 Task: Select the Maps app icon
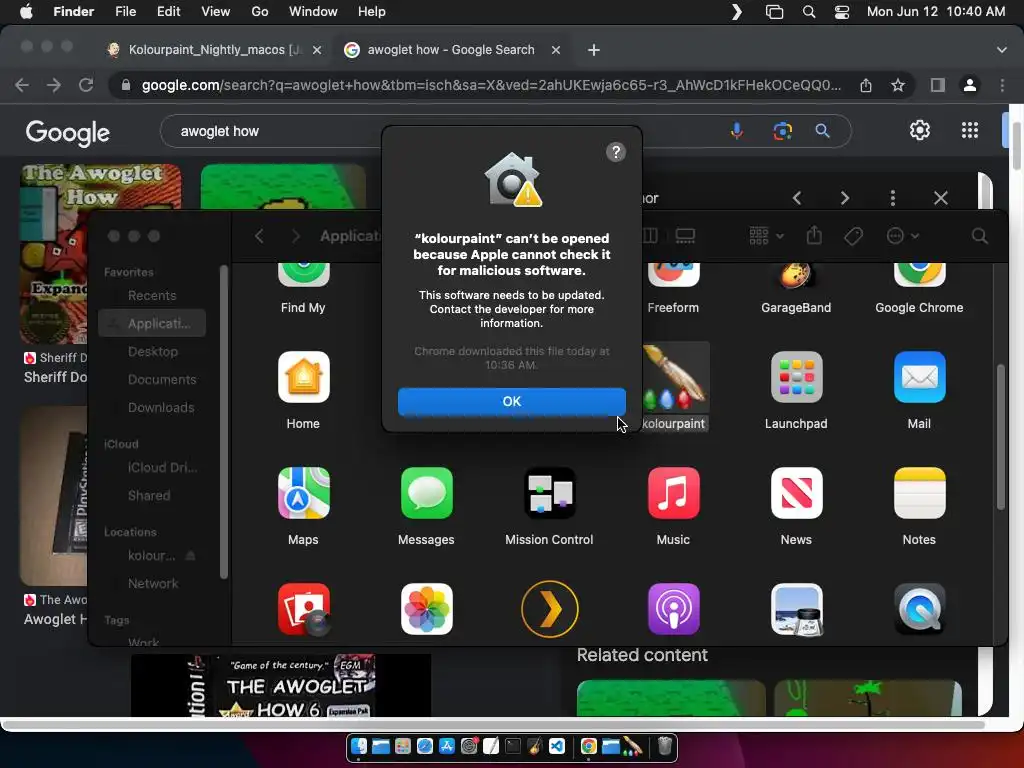coord(303,493)
